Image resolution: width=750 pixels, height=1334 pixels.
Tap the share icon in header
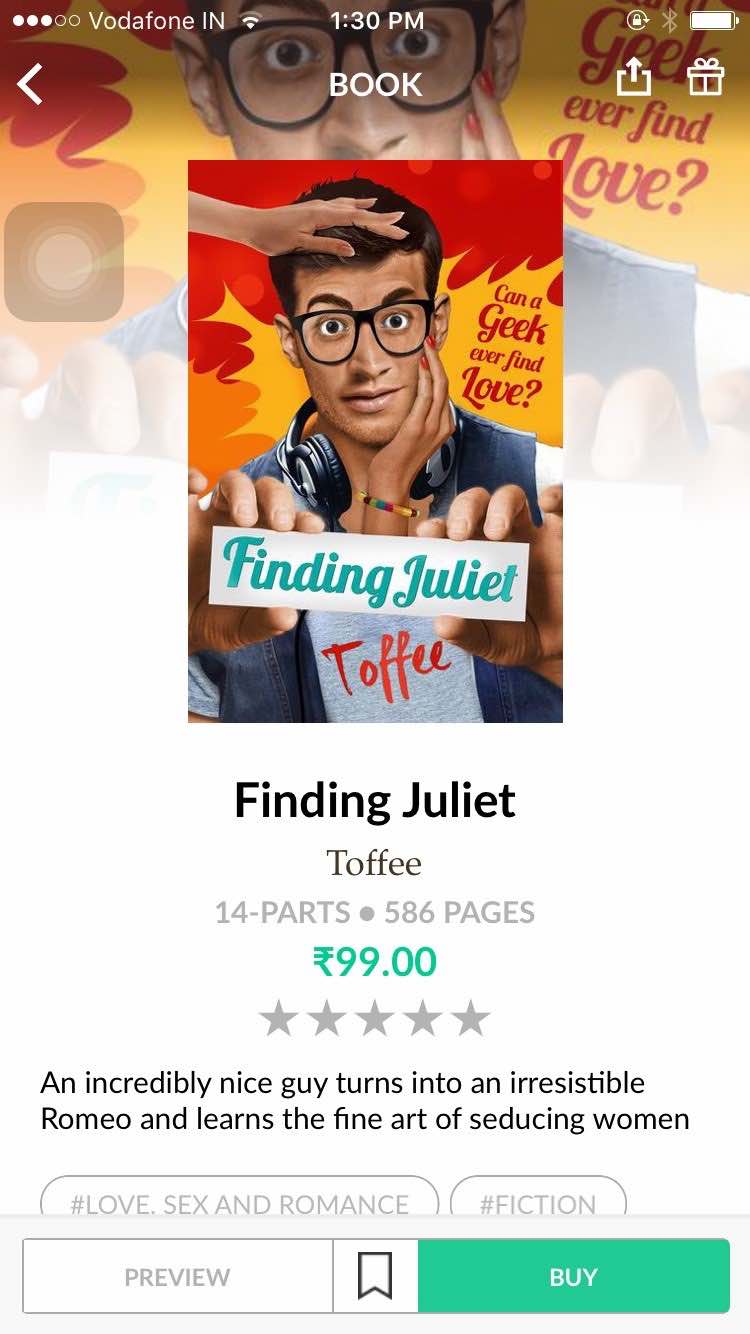coord(632,76)
